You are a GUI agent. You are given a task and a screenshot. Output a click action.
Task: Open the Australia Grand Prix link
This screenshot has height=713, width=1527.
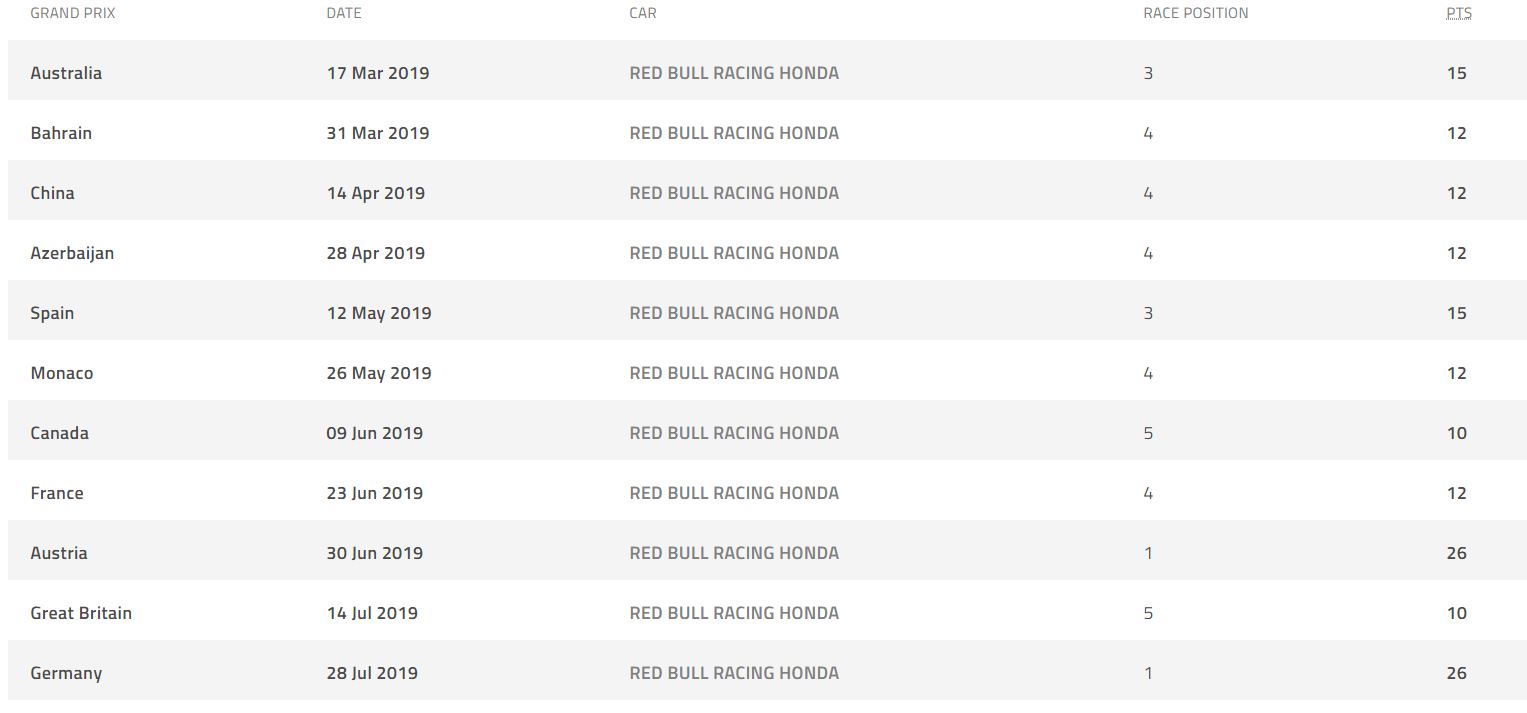tap(66, 73)
